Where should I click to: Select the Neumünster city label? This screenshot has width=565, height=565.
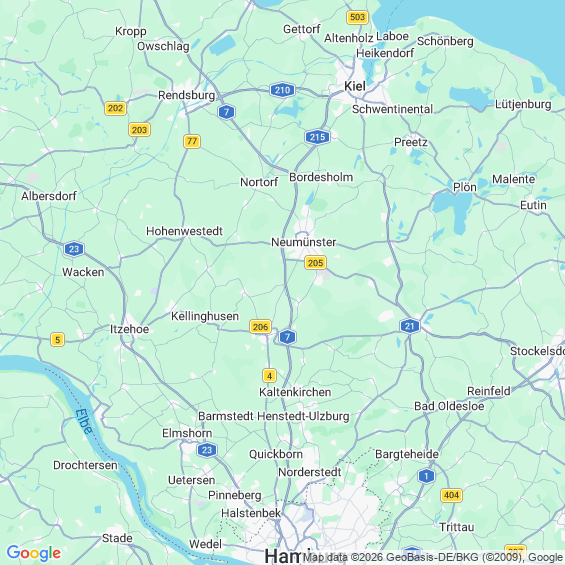pyautogui.click(x=304, y=242)
